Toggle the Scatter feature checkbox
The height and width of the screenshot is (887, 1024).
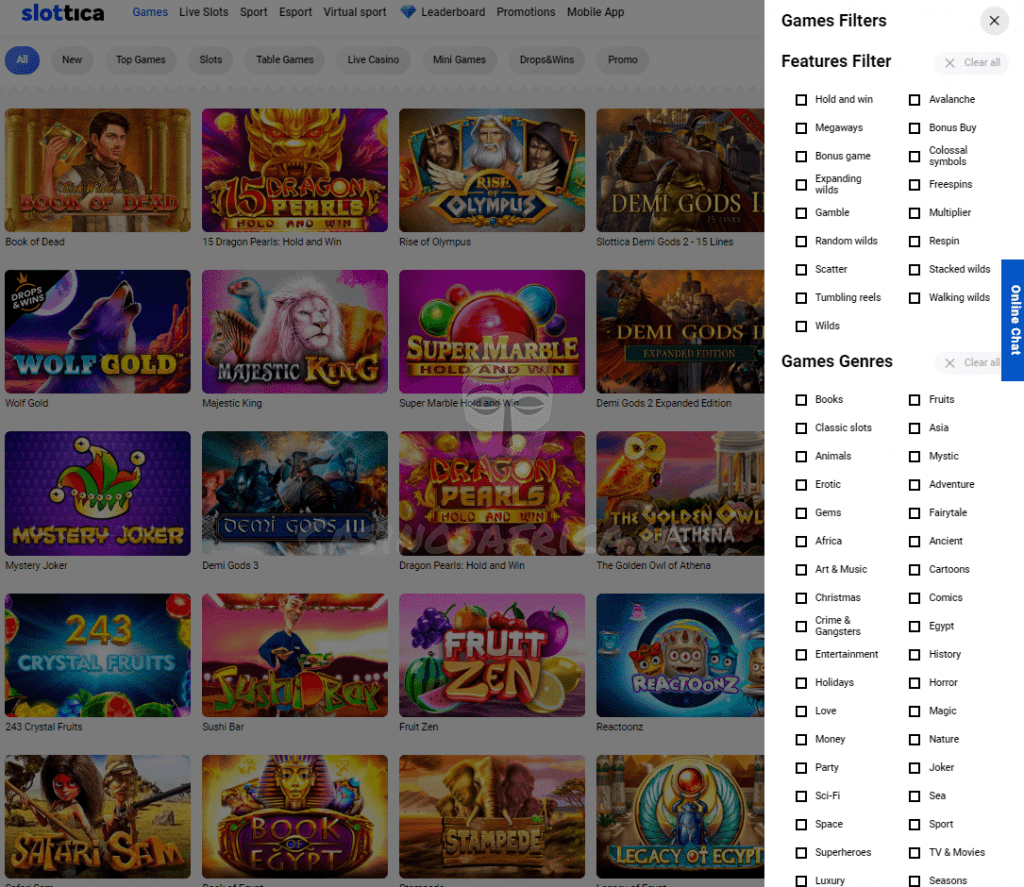coord(801,270)
